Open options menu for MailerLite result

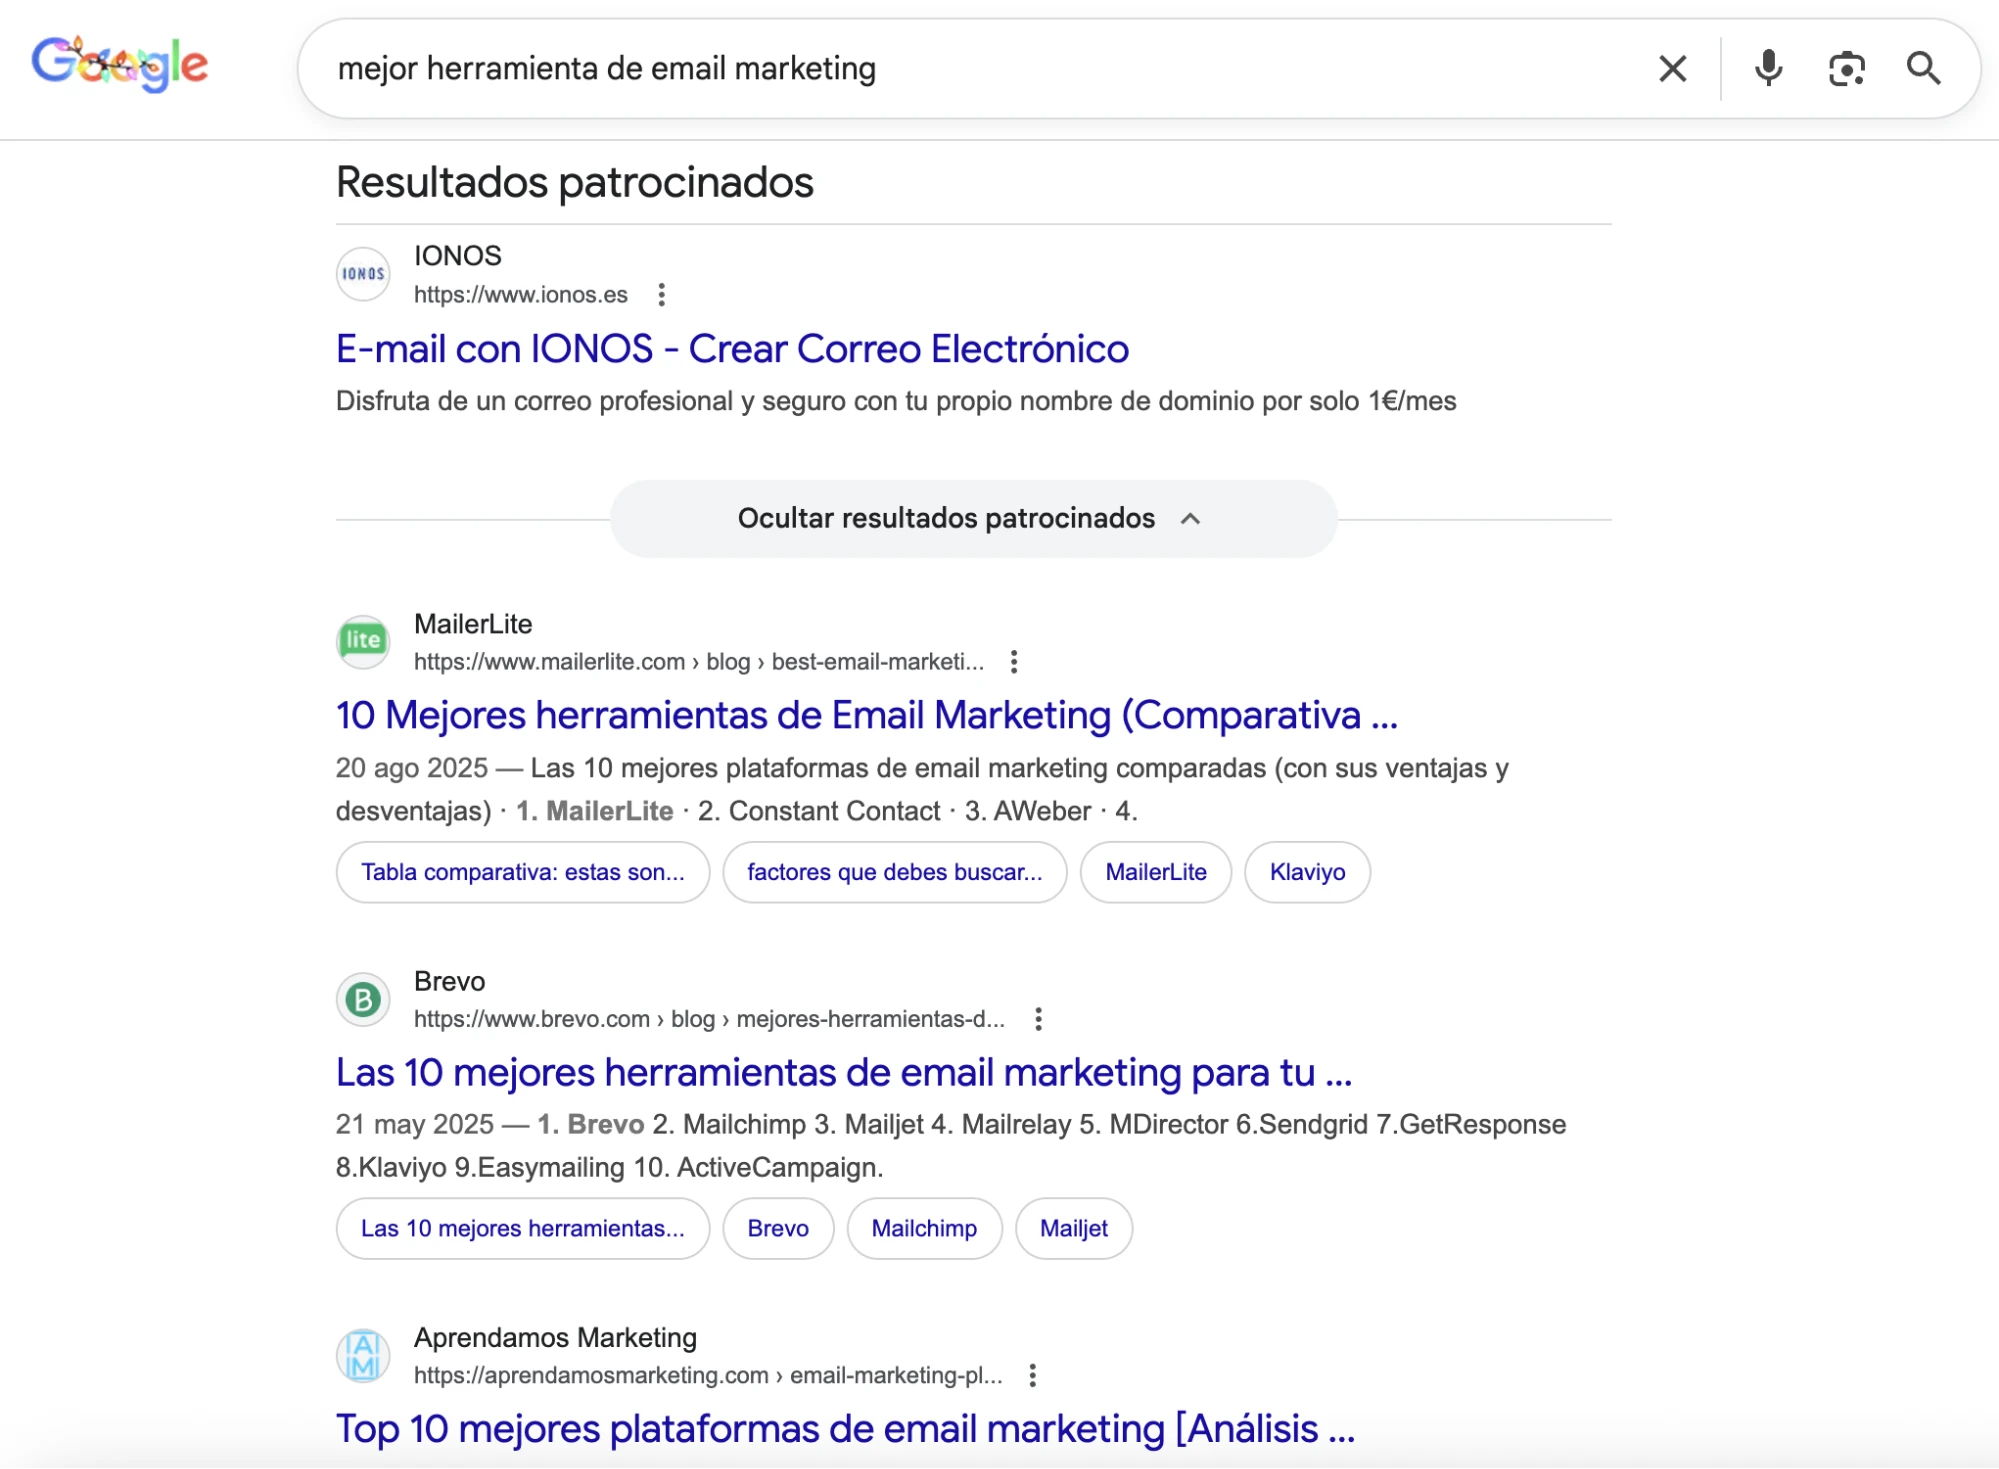tap(1014, 662)
